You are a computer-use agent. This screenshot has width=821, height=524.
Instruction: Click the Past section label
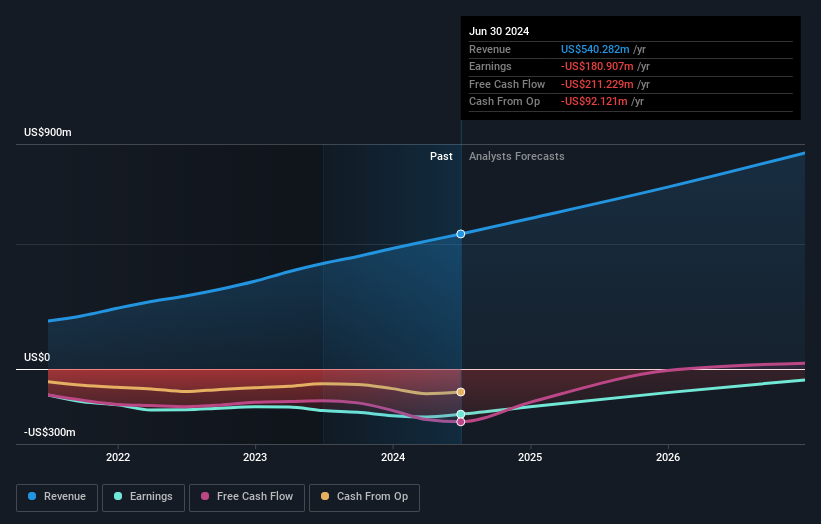tap(441, 157)
